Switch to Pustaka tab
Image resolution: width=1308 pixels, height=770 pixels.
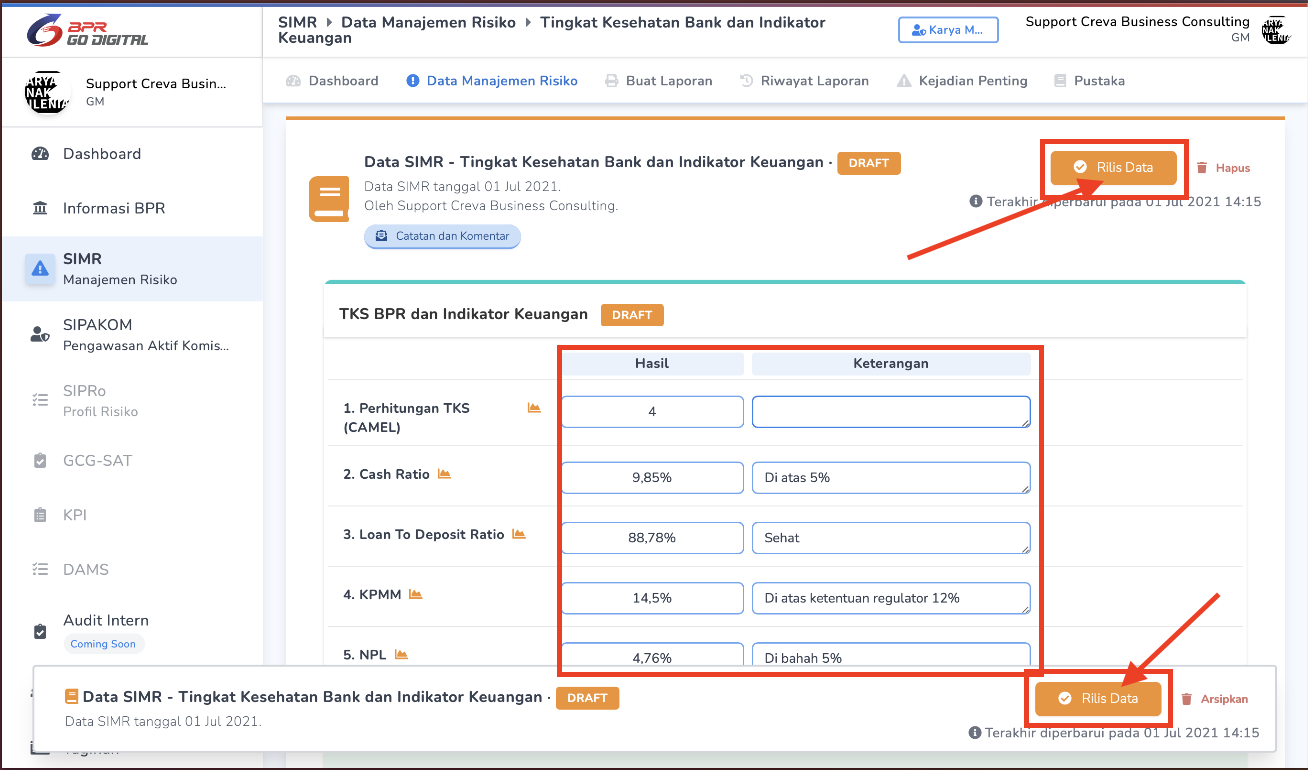point(1089,81)
